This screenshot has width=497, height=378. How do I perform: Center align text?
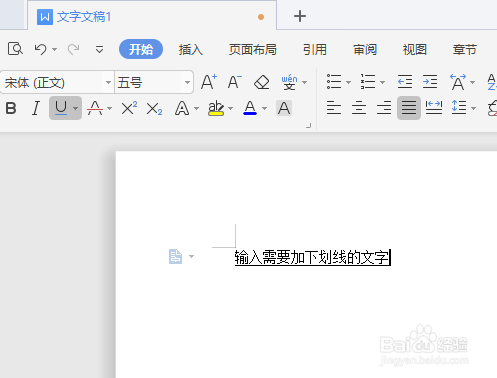coord(359,108)
